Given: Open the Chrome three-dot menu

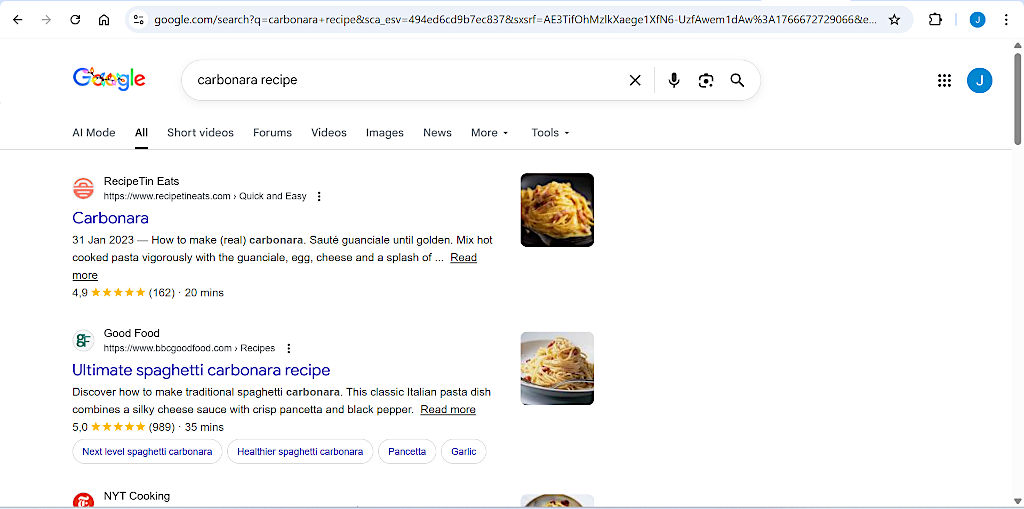Looking at the screenshot, I should click(1006, 20).
